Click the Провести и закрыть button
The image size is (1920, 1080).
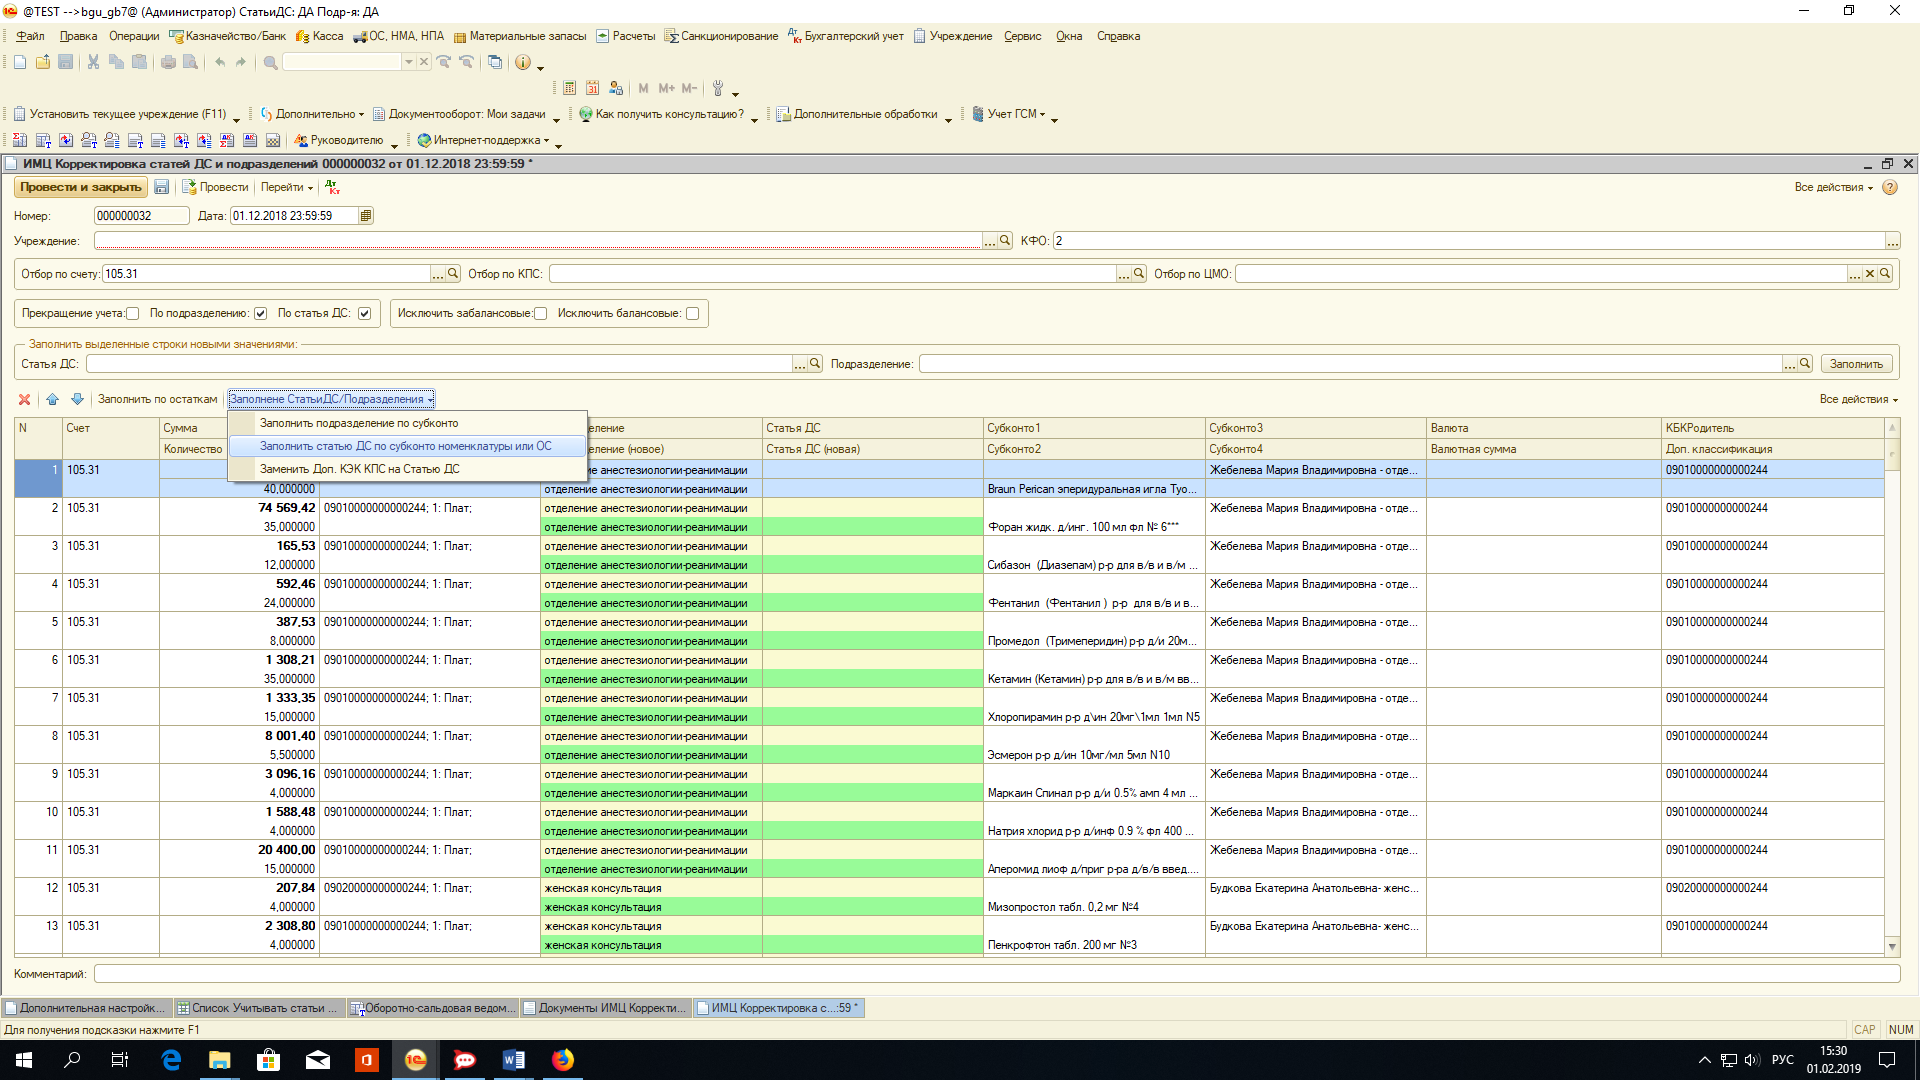tap(80, 187)
